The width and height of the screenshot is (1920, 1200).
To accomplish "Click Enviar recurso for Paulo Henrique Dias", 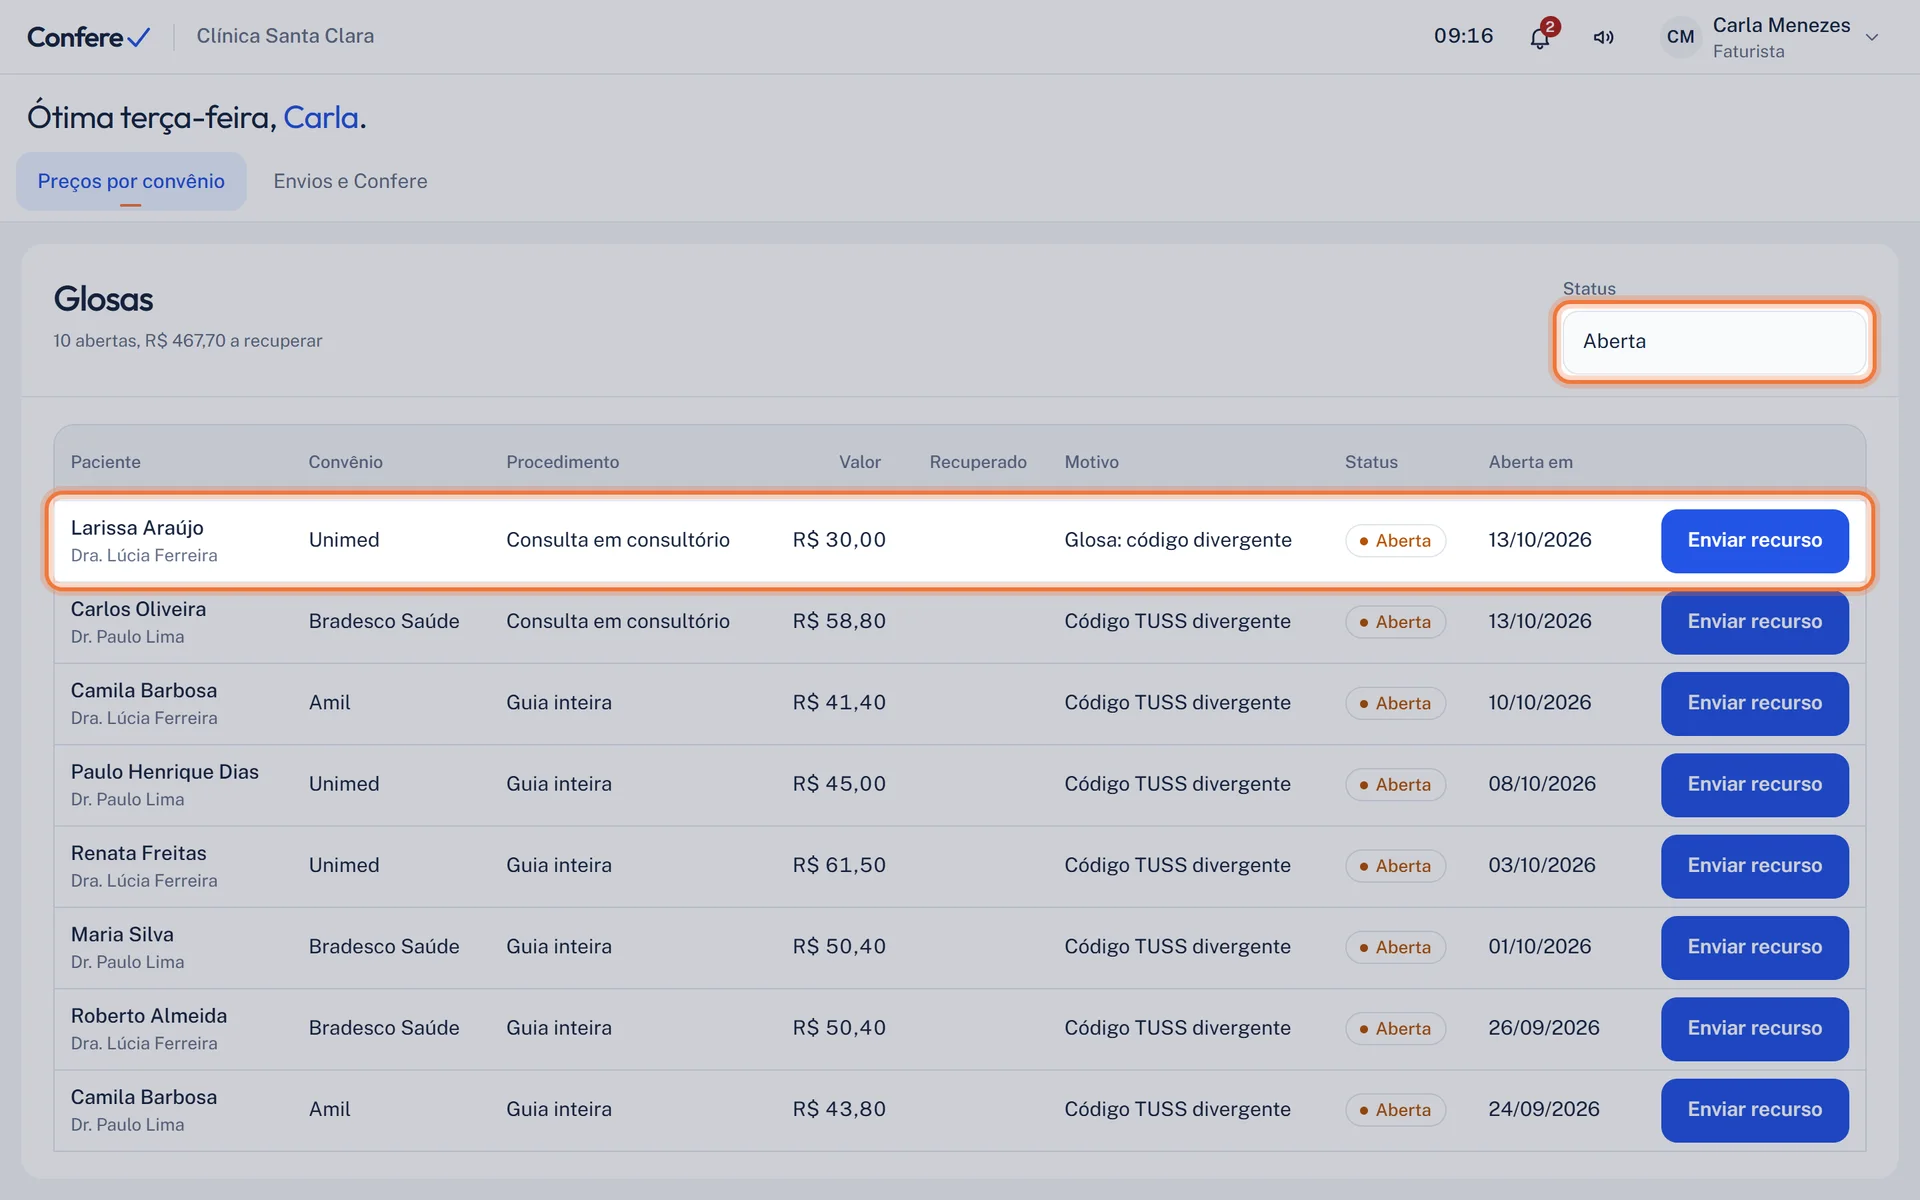I will [x=1755, y=785].
